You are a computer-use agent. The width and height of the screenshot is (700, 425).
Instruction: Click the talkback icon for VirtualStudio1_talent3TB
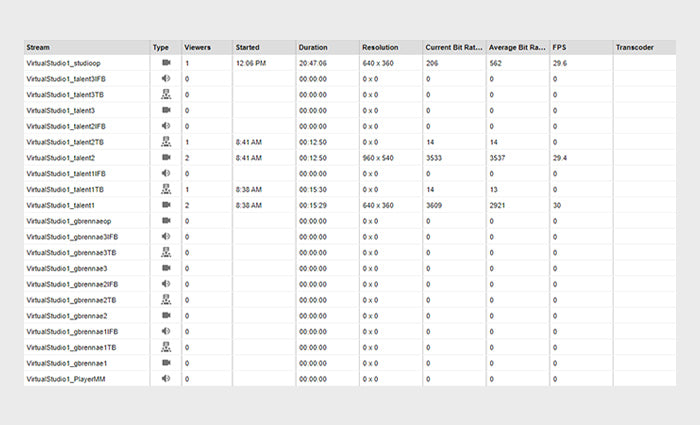166,94
